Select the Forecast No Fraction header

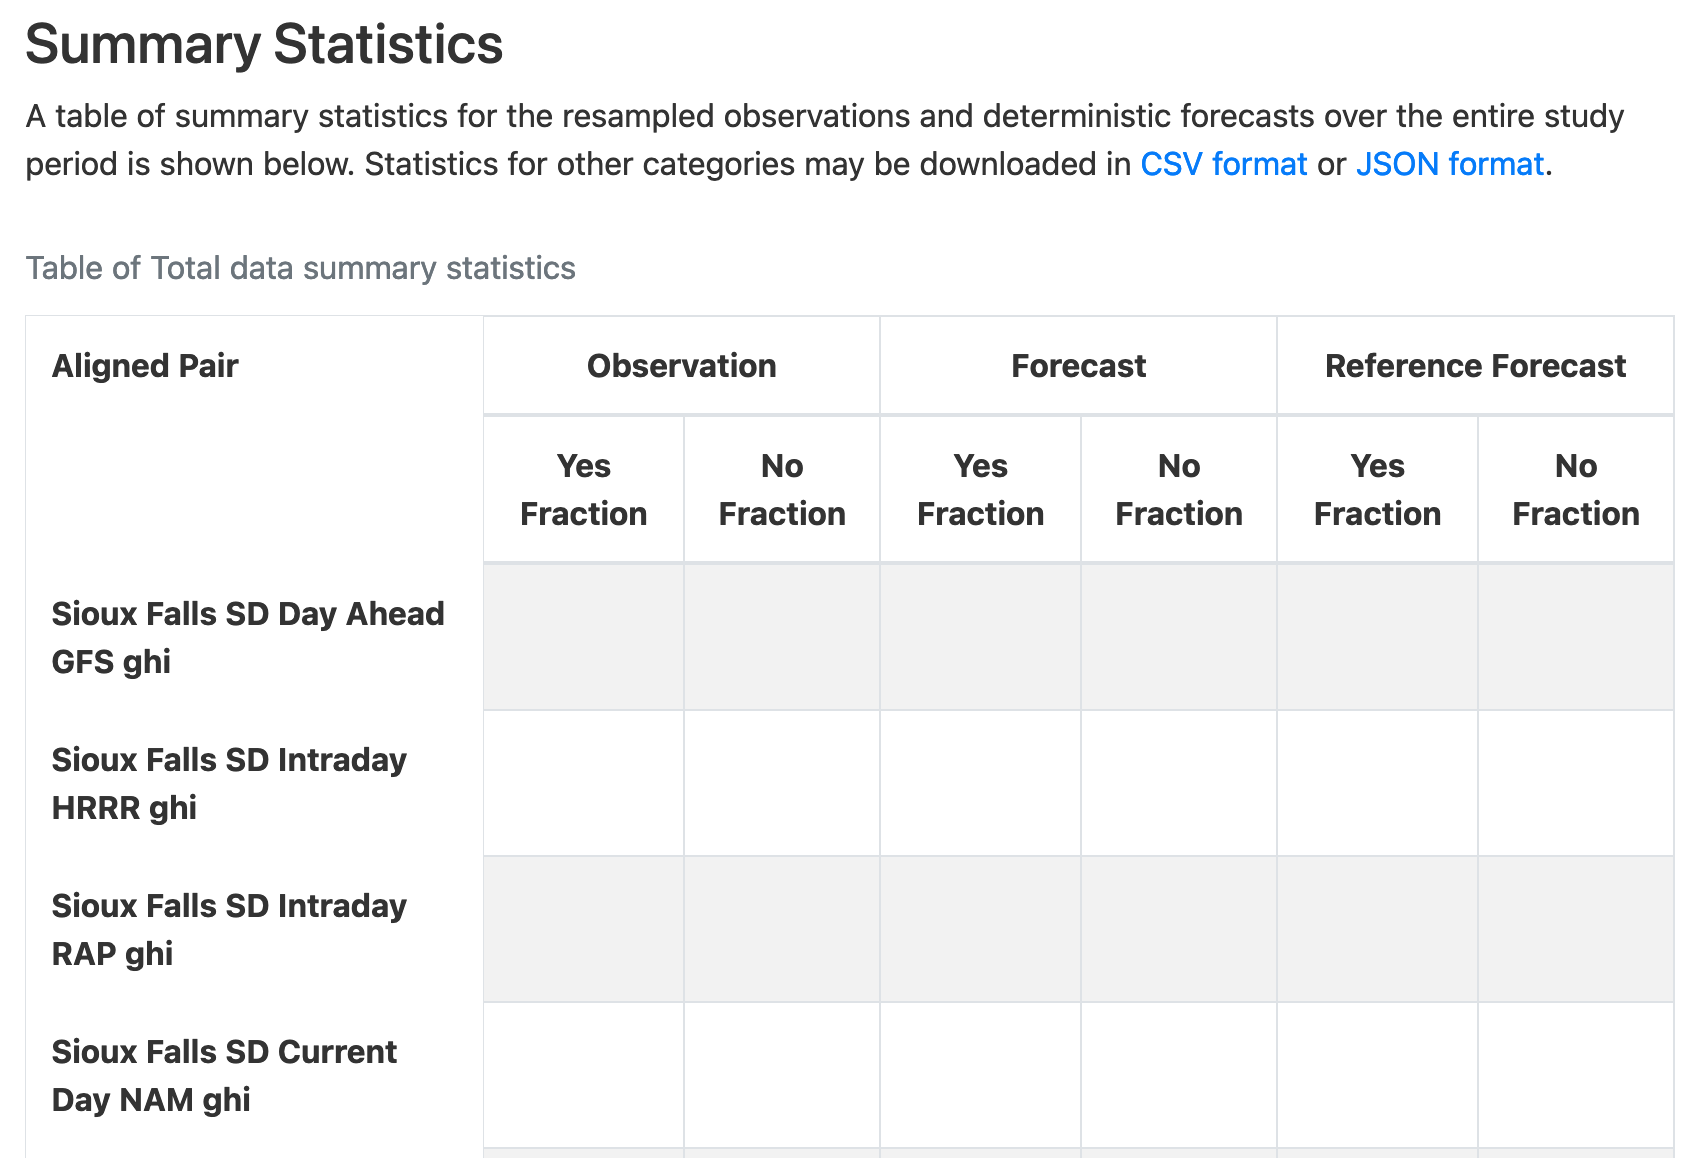click(x=1178, y=489)
